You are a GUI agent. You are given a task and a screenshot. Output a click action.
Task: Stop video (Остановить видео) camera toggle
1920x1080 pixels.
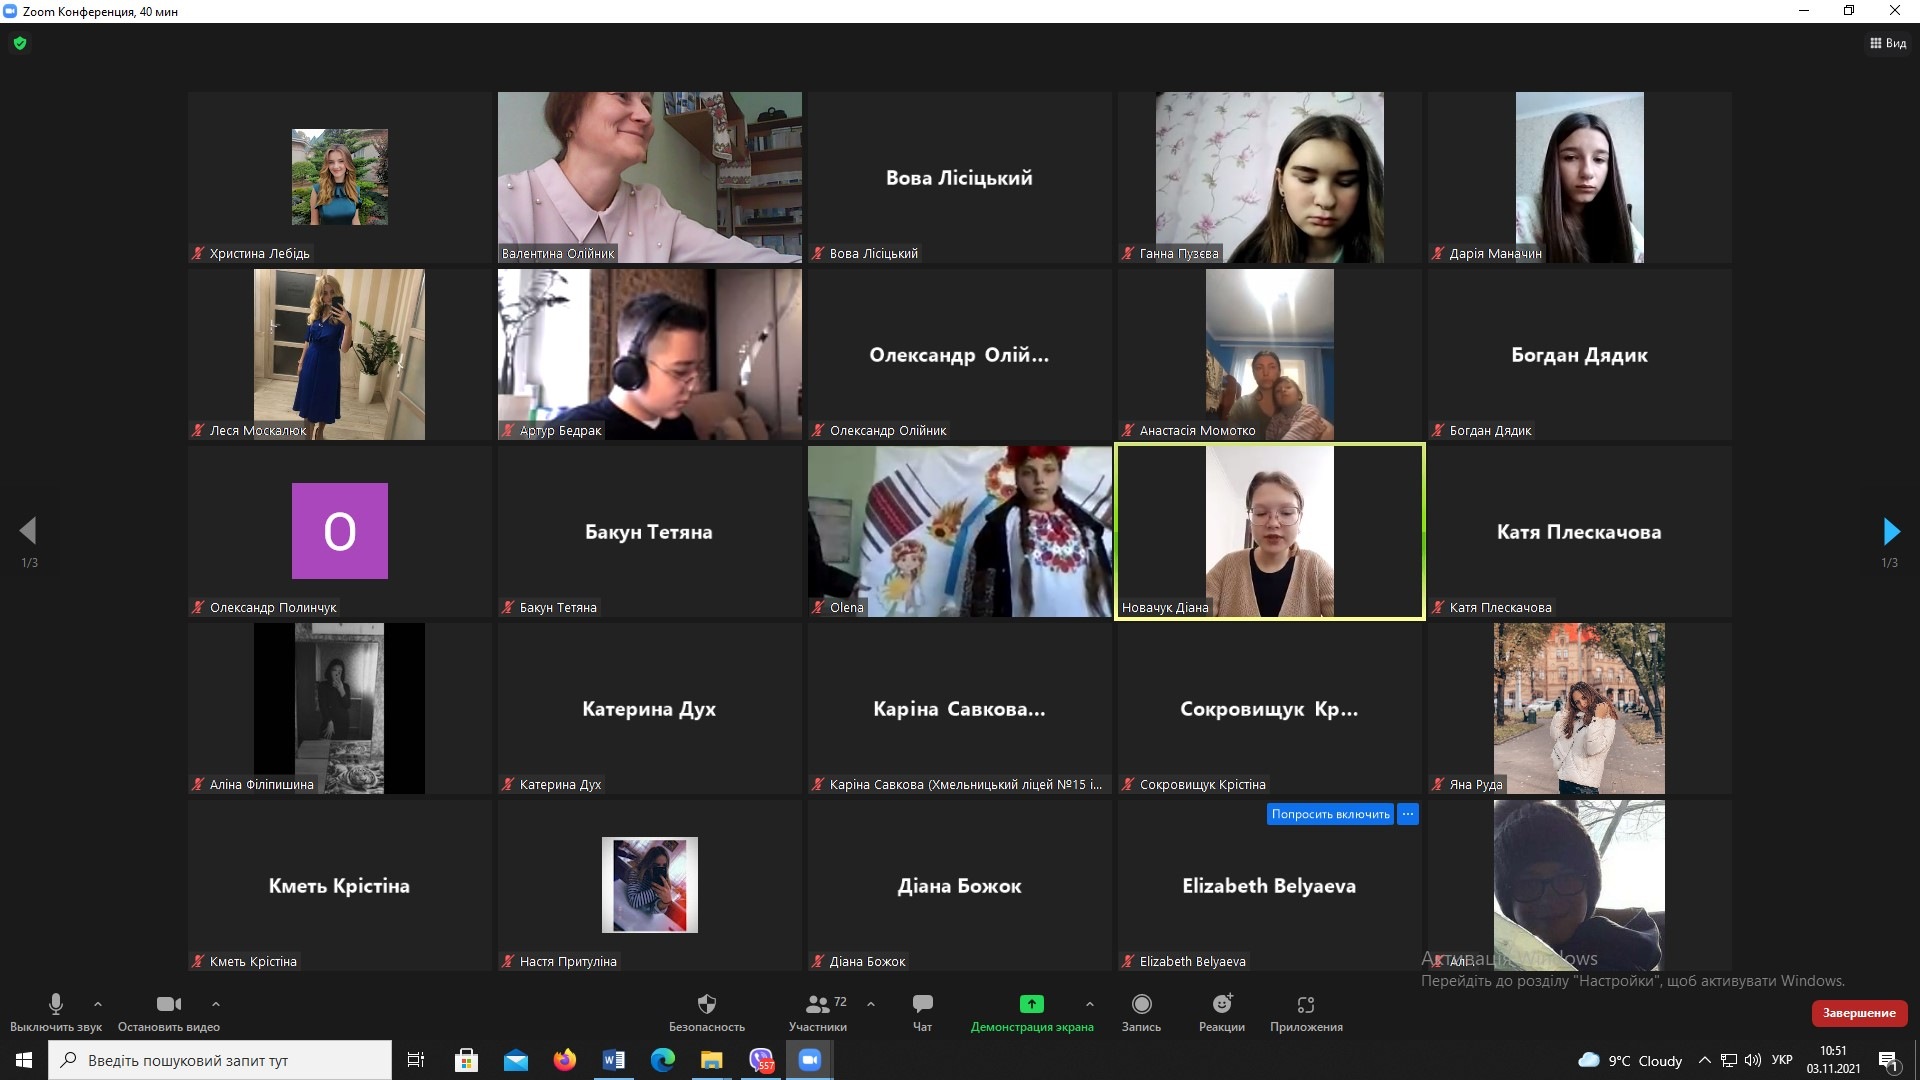[x=168, y=1004]
